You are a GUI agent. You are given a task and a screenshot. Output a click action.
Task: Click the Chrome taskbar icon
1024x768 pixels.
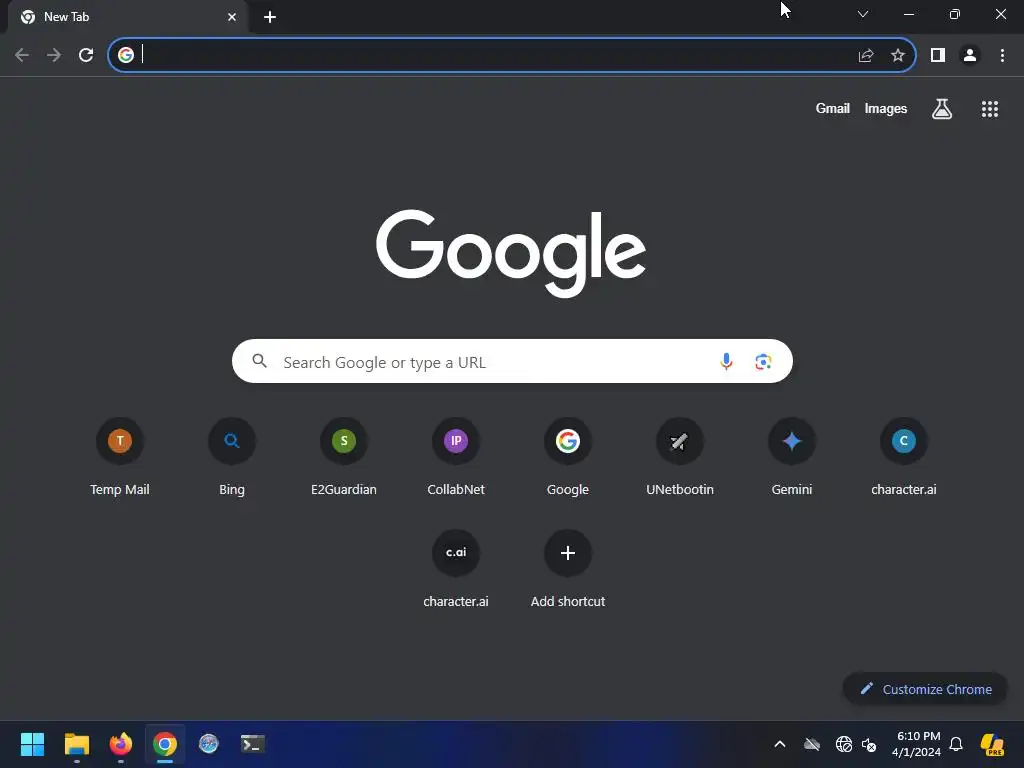pyautogui.click(x=165, y=744)
